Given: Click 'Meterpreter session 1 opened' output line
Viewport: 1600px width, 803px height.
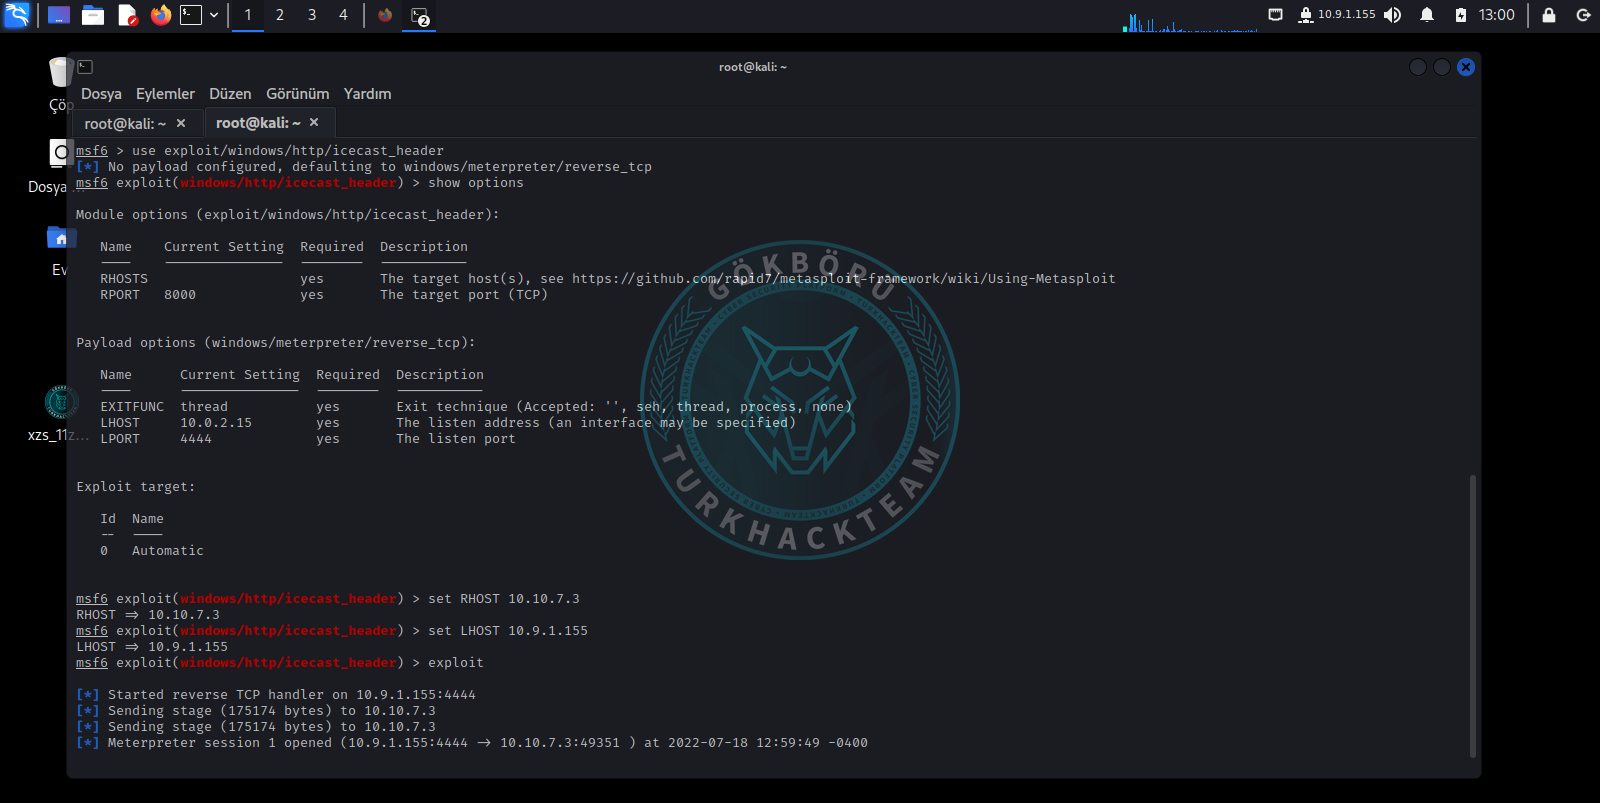Looking at the screenshot, I should pyautogui.click(x=472, y=743).
